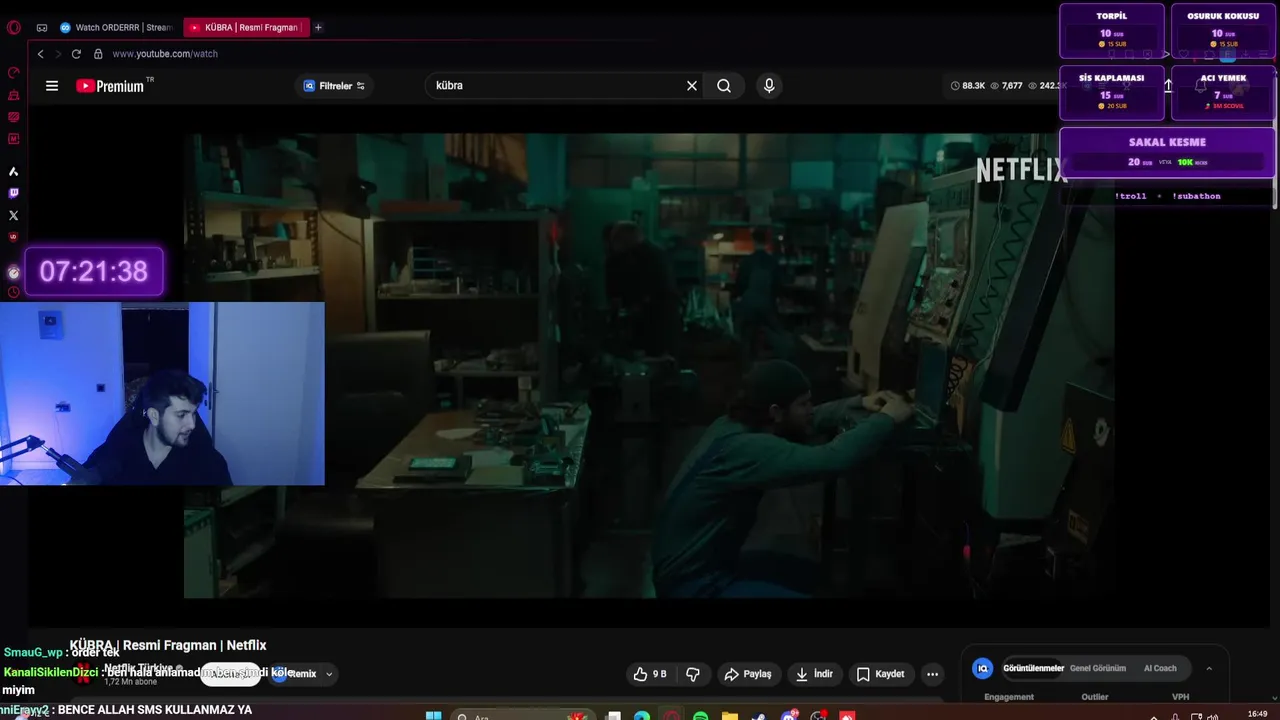1280x720 pixels.
Task: Clear the kübra search text
Action: point(691,86)
